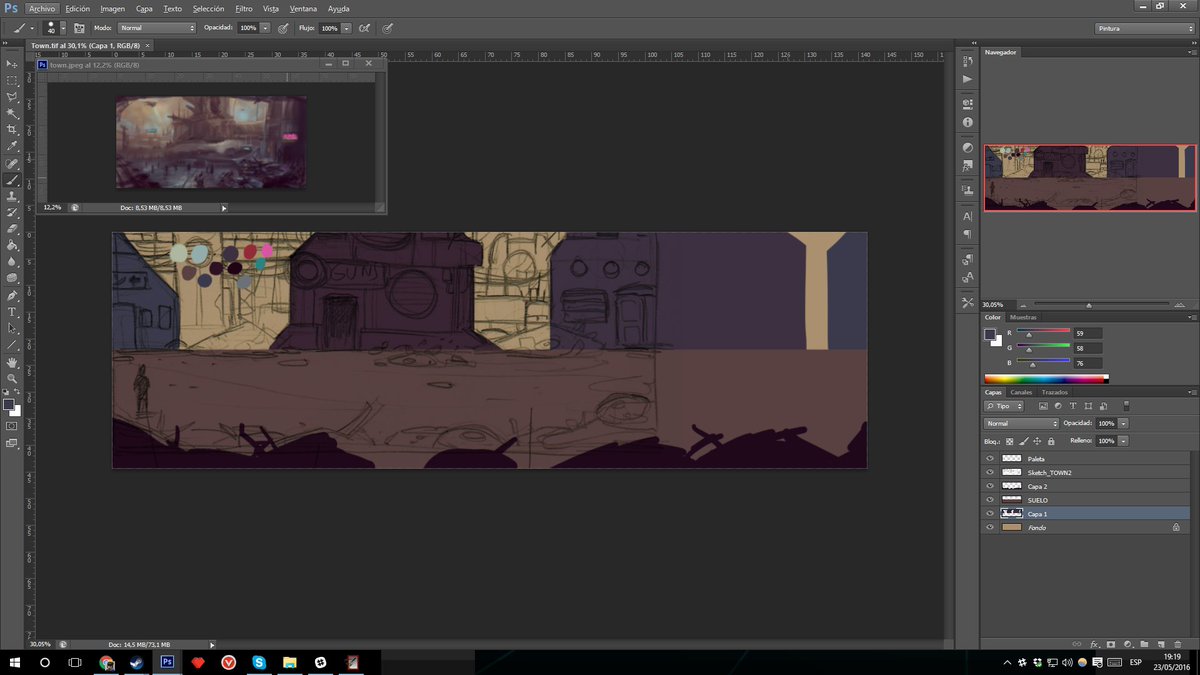Screen dimensions: 1200x675
Task: Open the layer Opacidad dropdown arrow
Action: pos(1123,423)
